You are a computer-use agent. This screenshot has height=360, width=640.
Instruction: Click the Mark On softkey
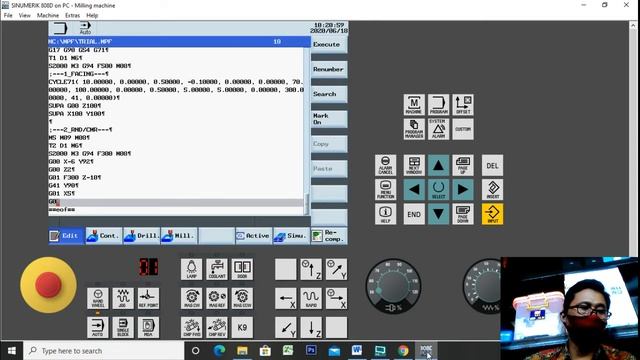[x=329, y=119]
